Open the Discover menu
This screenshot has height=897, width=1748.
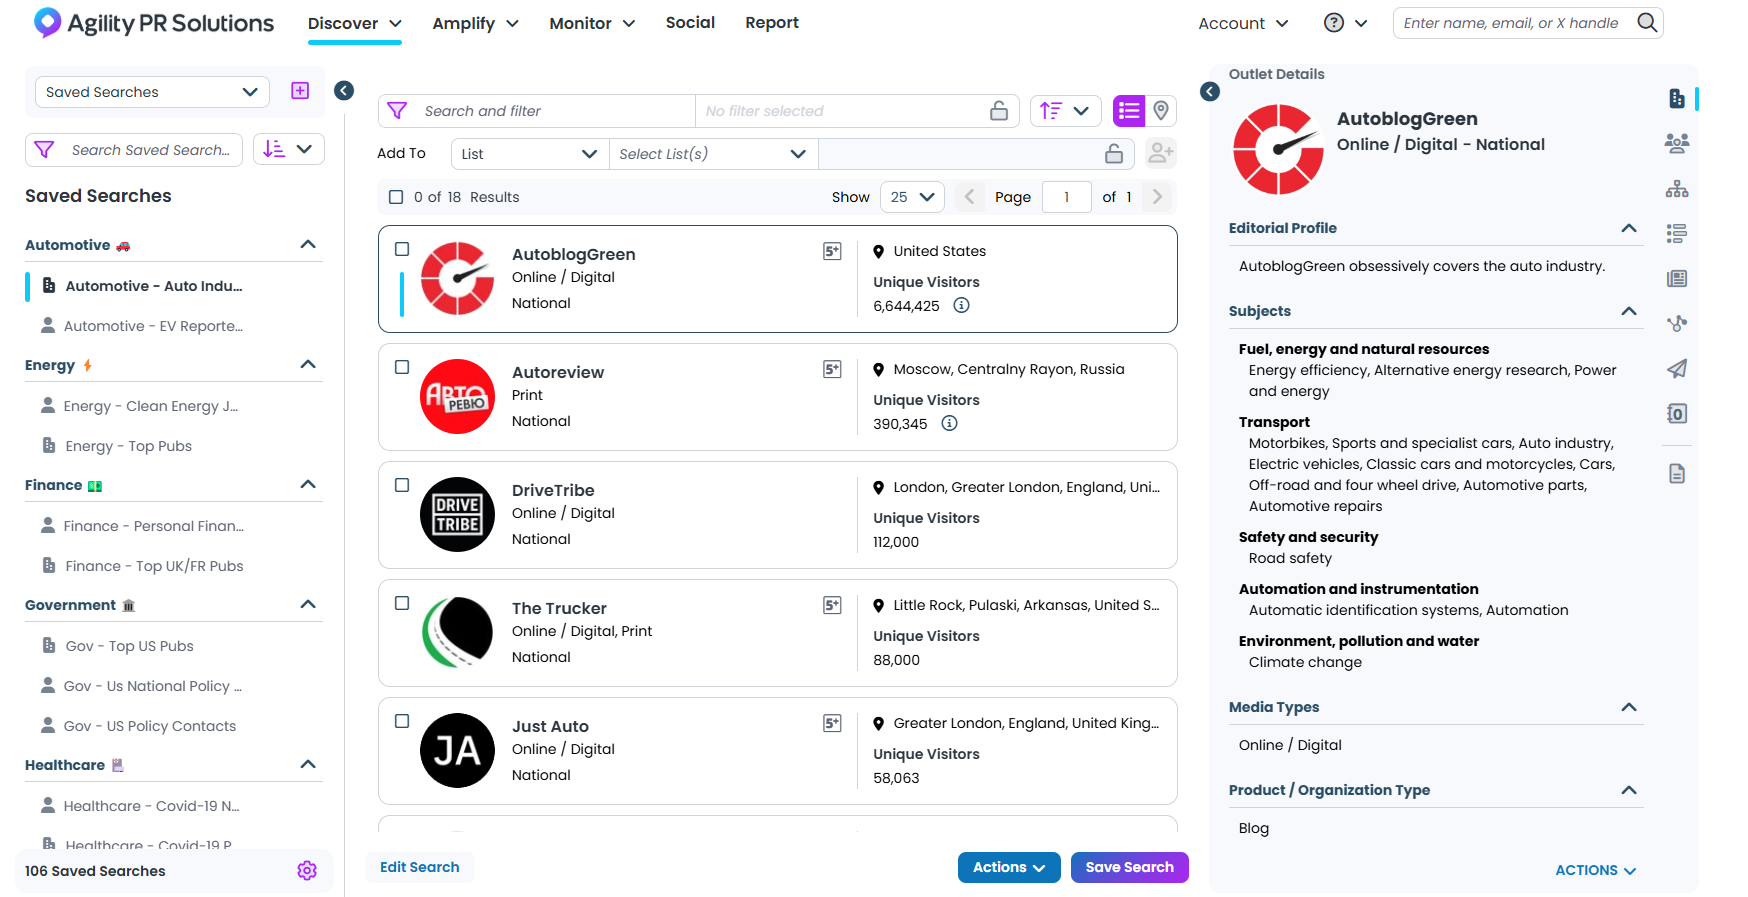354,23
